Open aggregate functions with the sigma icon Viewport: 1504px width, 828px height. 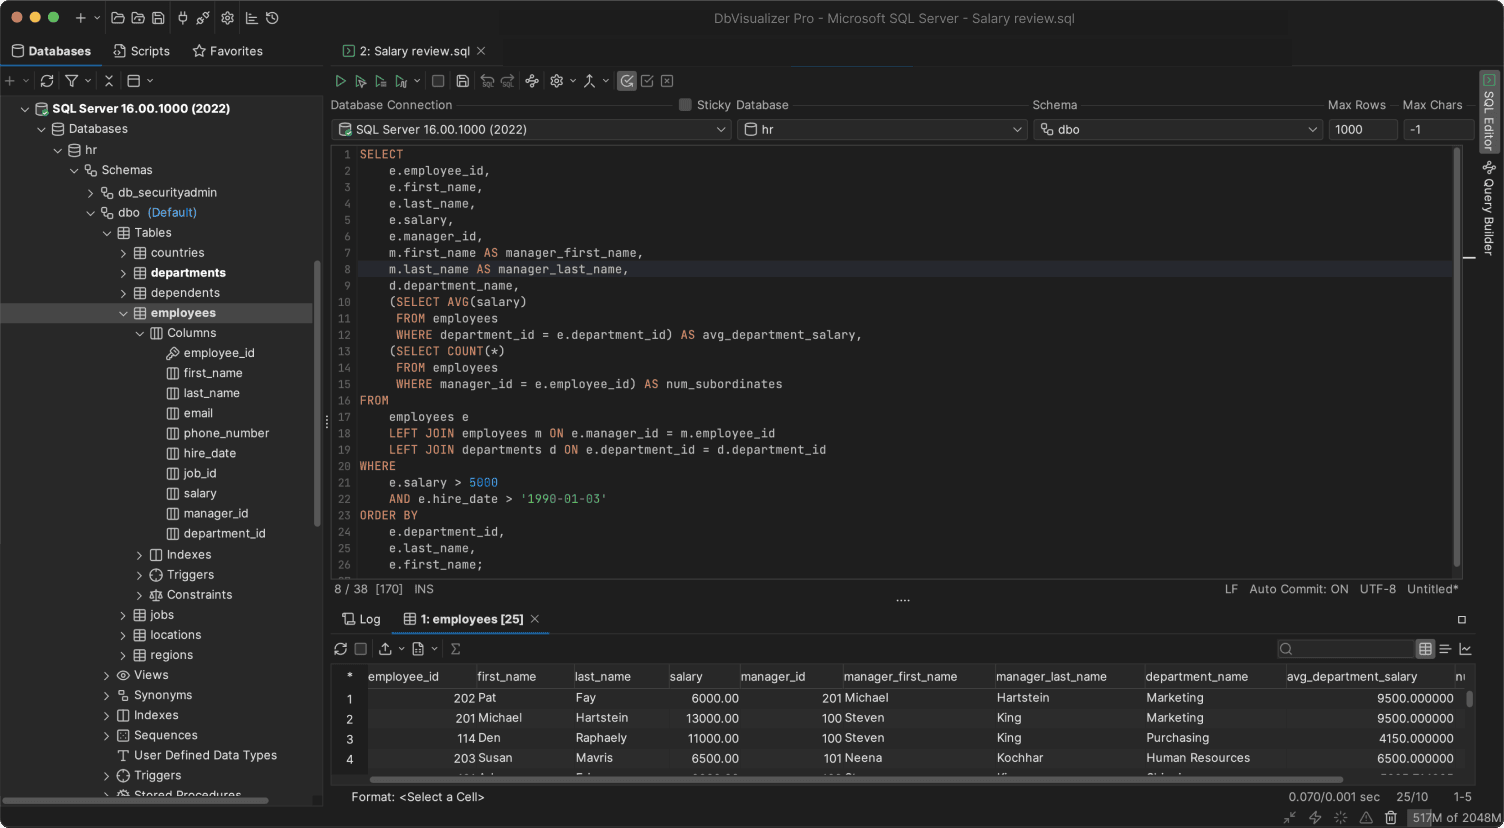pyautogui.click(x=455, y=648)
